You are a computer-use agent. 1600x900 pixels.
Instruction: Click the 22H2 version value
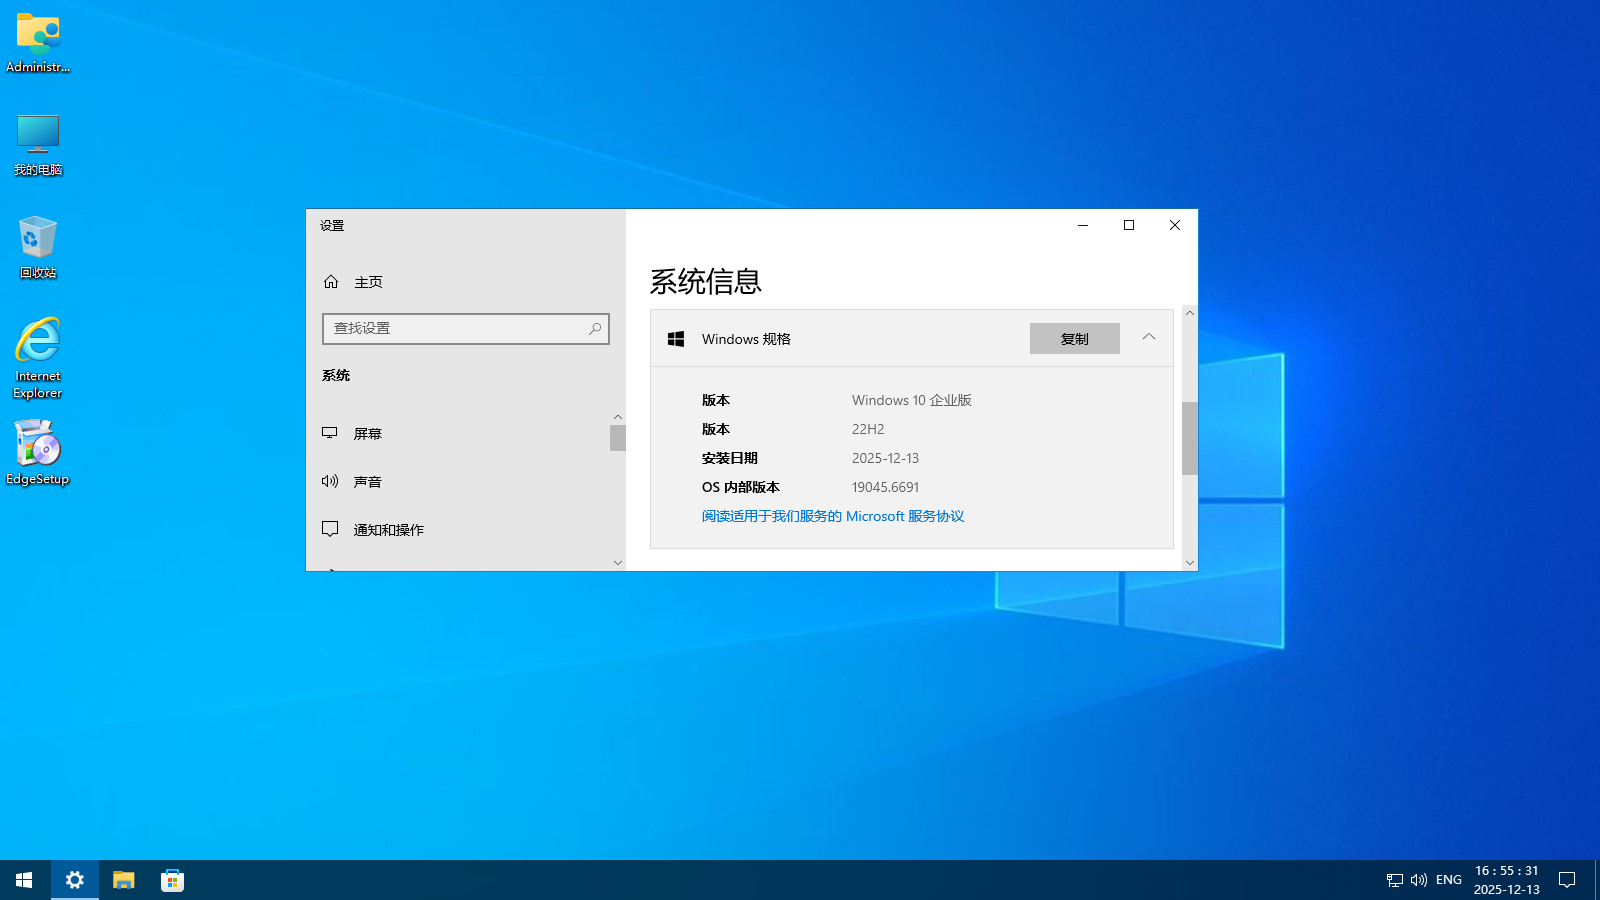point(868,429)
